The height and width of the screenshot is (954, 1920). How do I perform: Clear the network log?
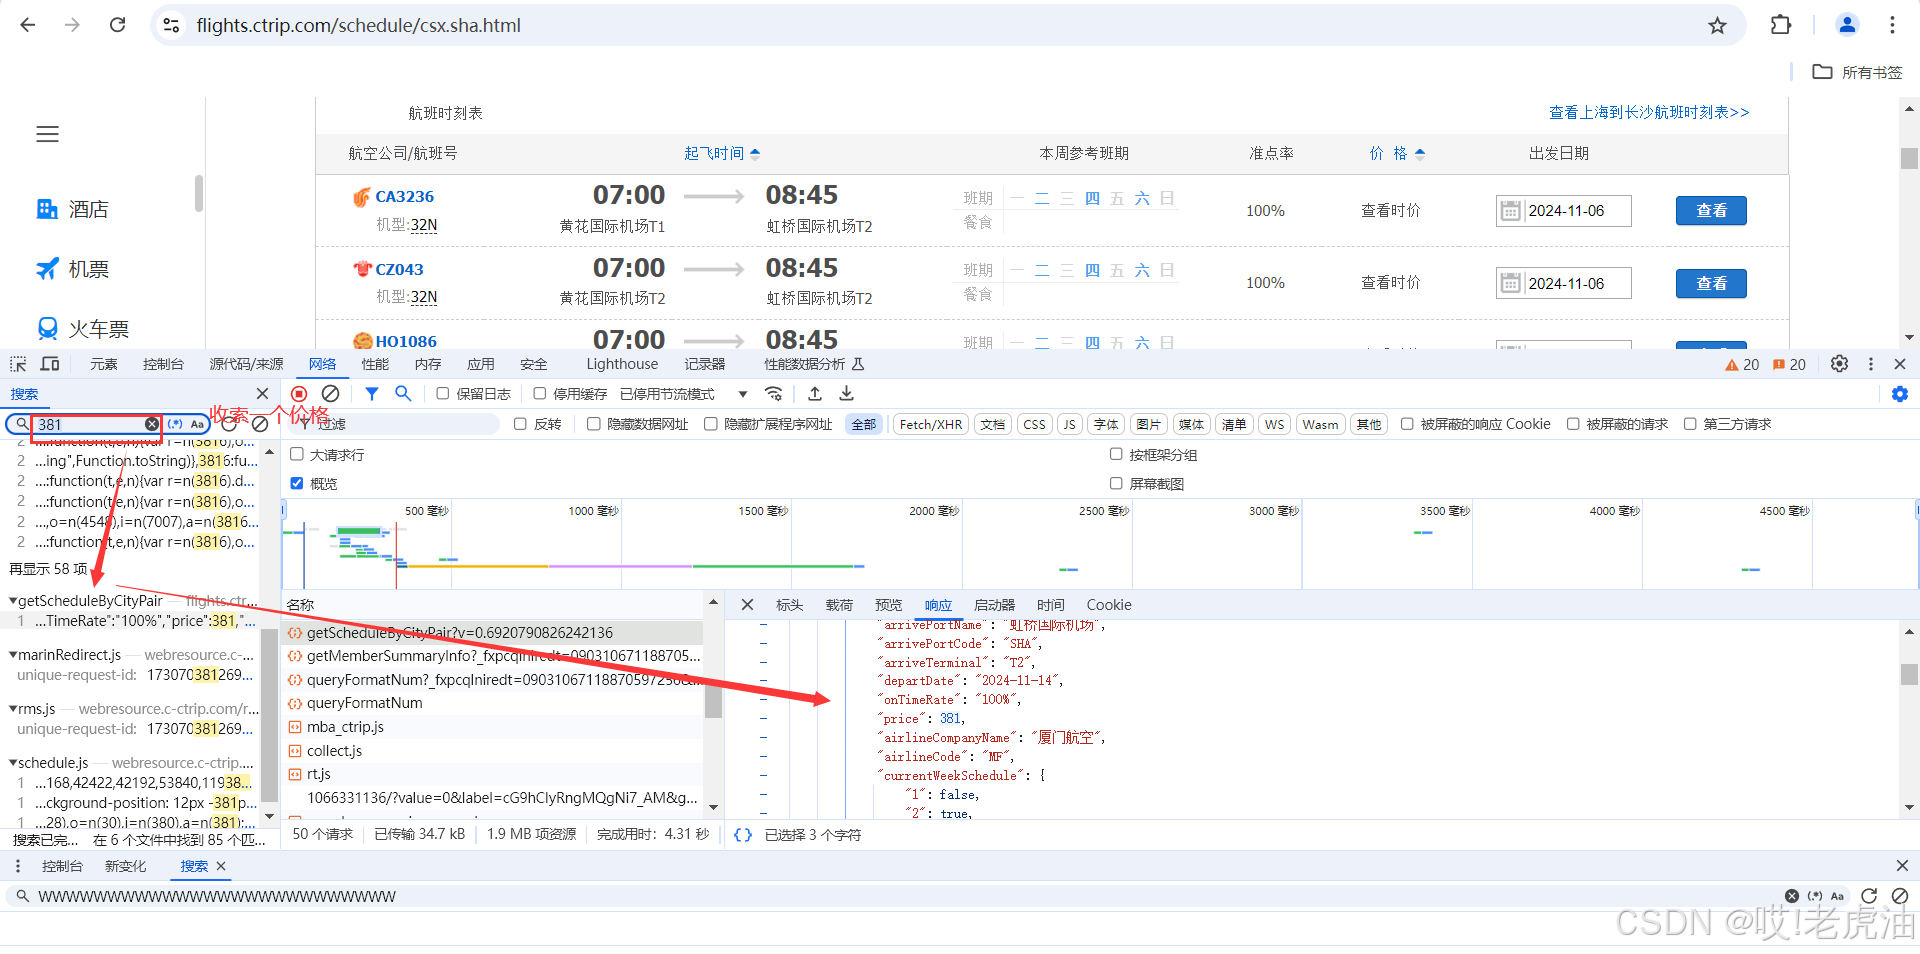point(331,394)
